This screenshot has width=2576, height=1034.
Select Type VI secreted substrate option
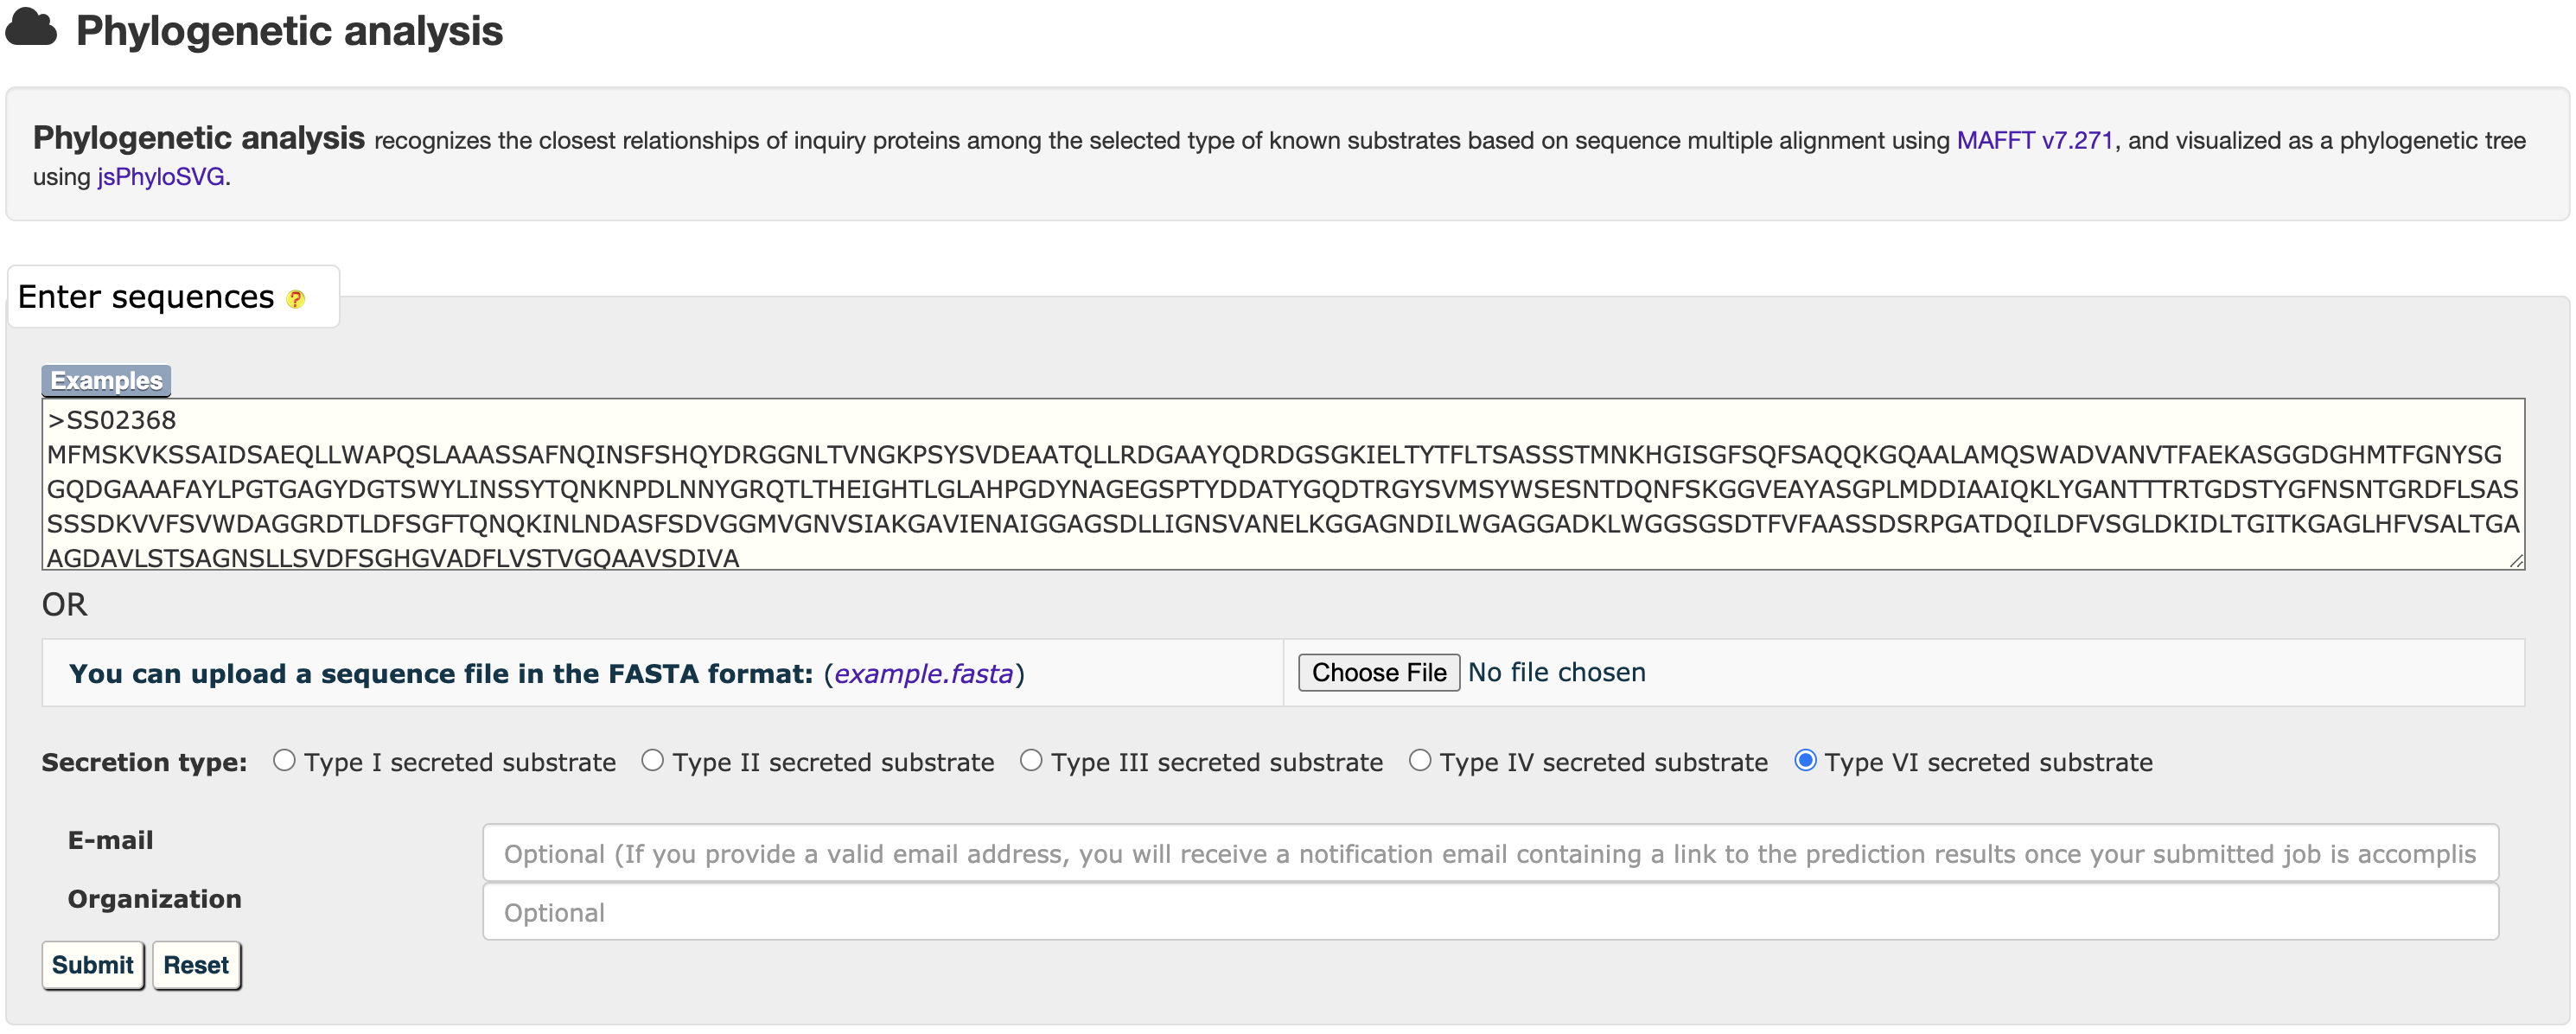point(1805,761)
